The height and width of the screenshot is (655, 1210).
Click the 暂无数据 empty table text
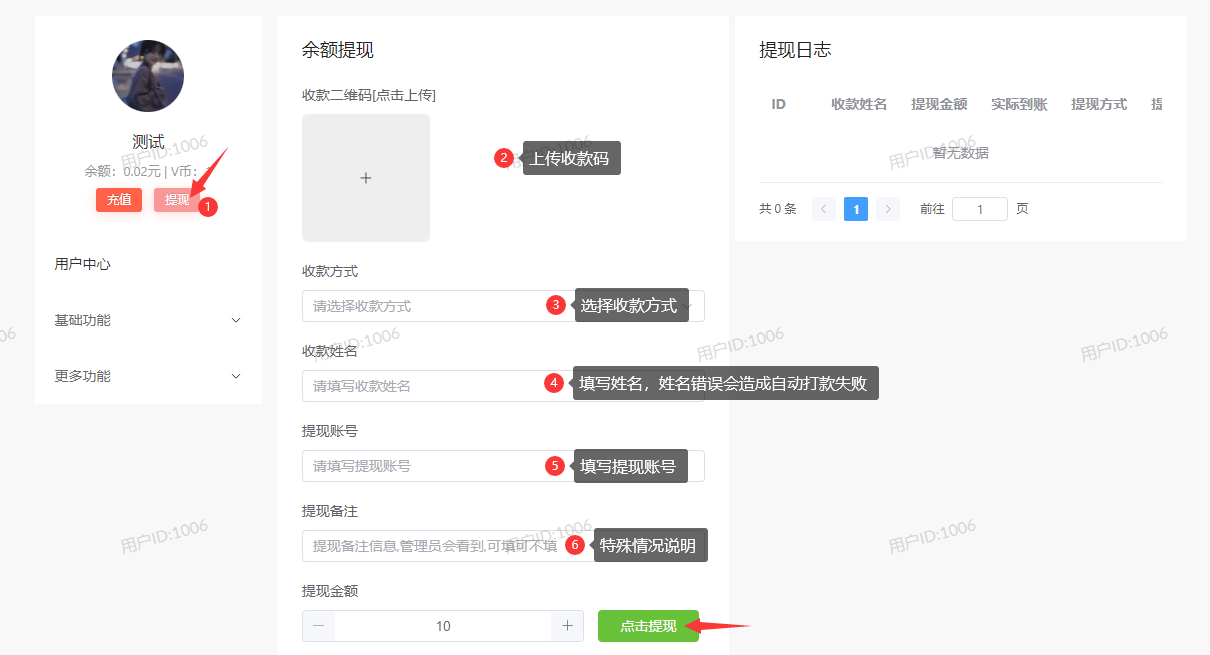961,153
